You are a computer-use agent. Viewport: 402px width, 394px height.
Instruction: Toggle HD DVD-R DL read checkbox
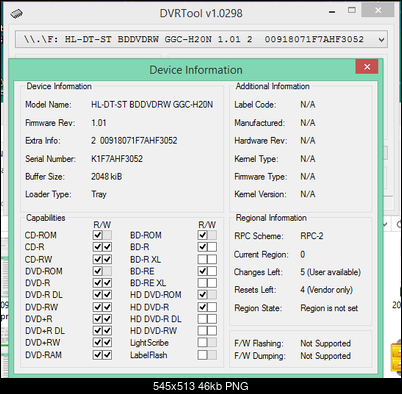point(202,319)
